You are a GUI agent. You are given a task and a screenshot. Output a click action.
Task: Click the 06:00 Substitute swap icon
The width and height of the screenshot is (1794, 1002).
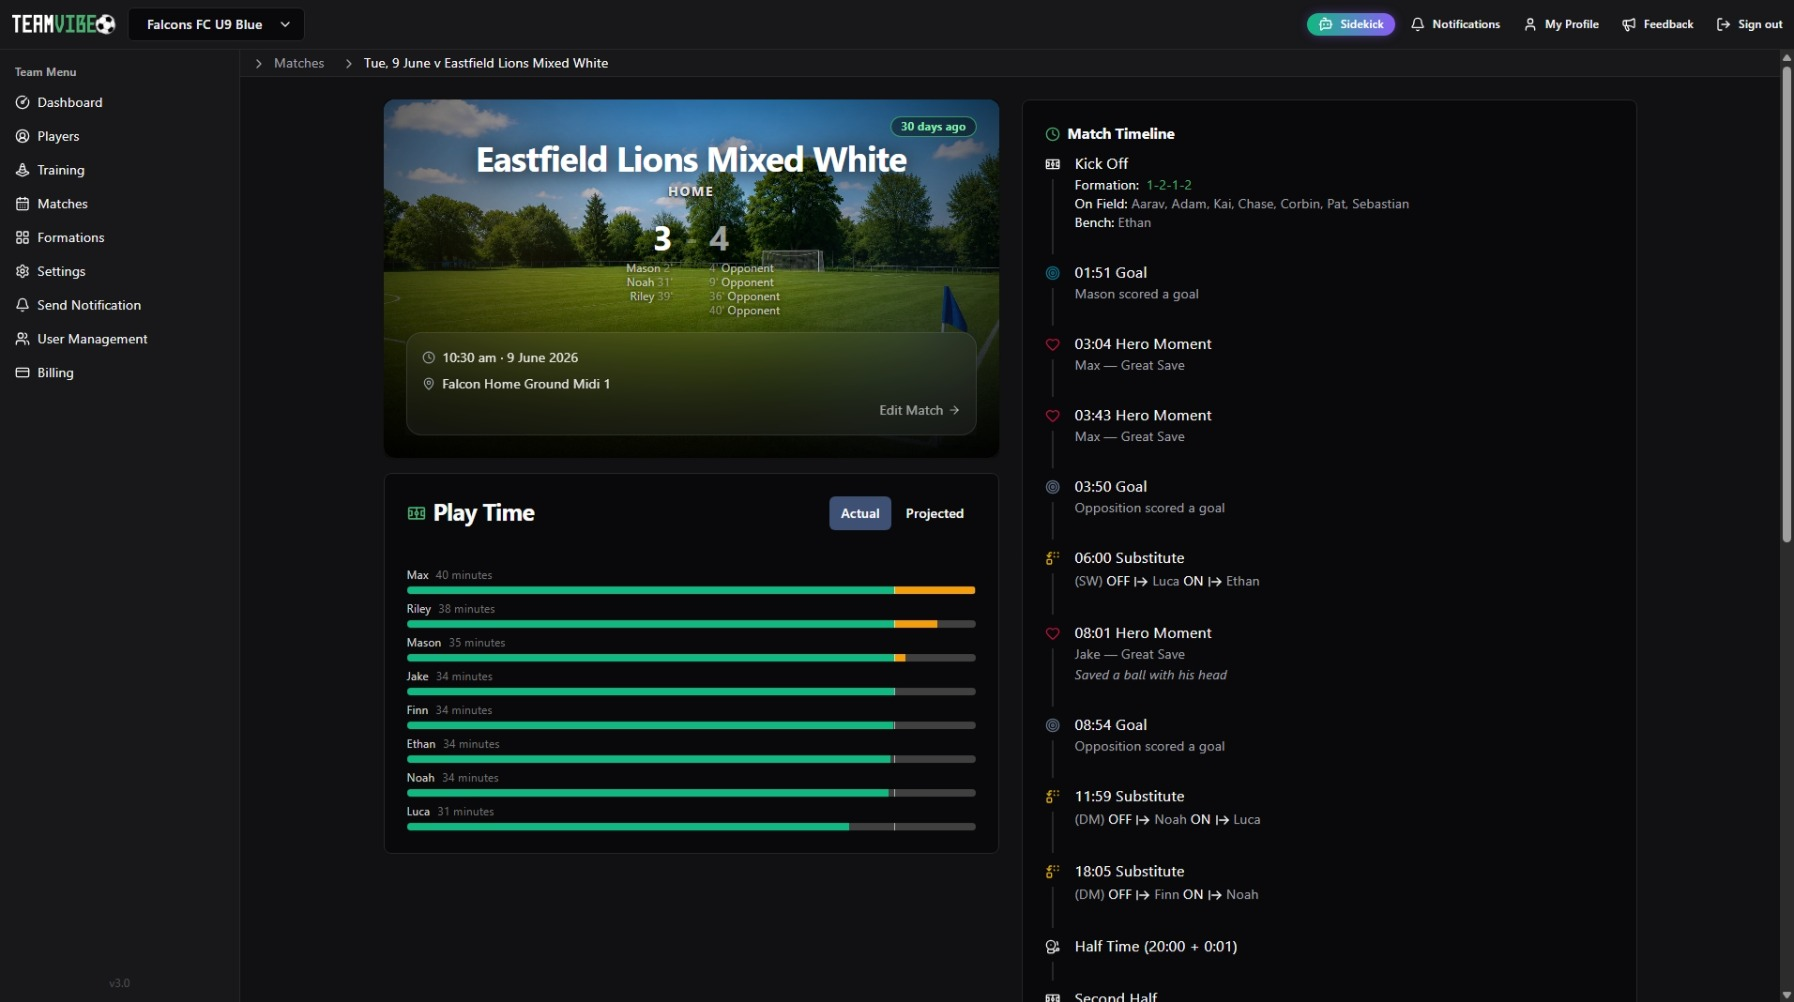pos(1052,558)
